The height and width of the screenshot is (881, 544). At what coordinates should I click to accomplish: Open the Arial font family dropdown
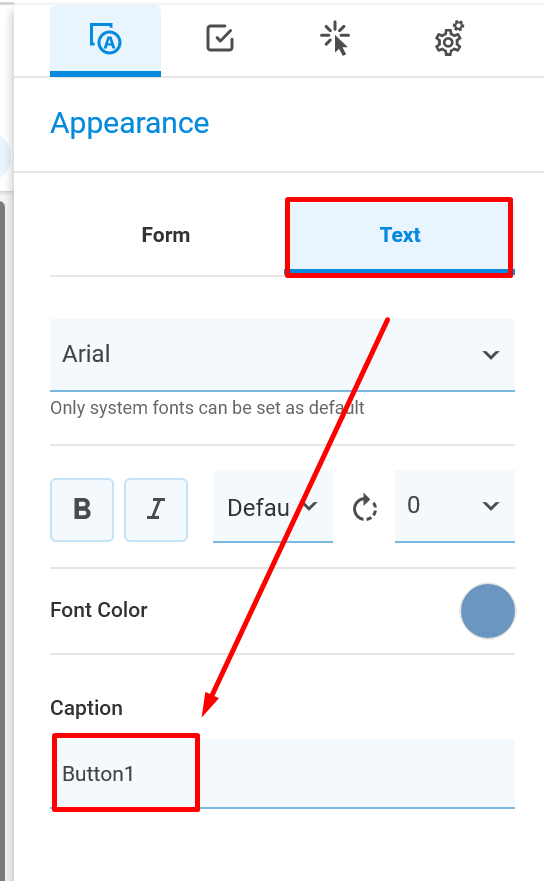282,355
